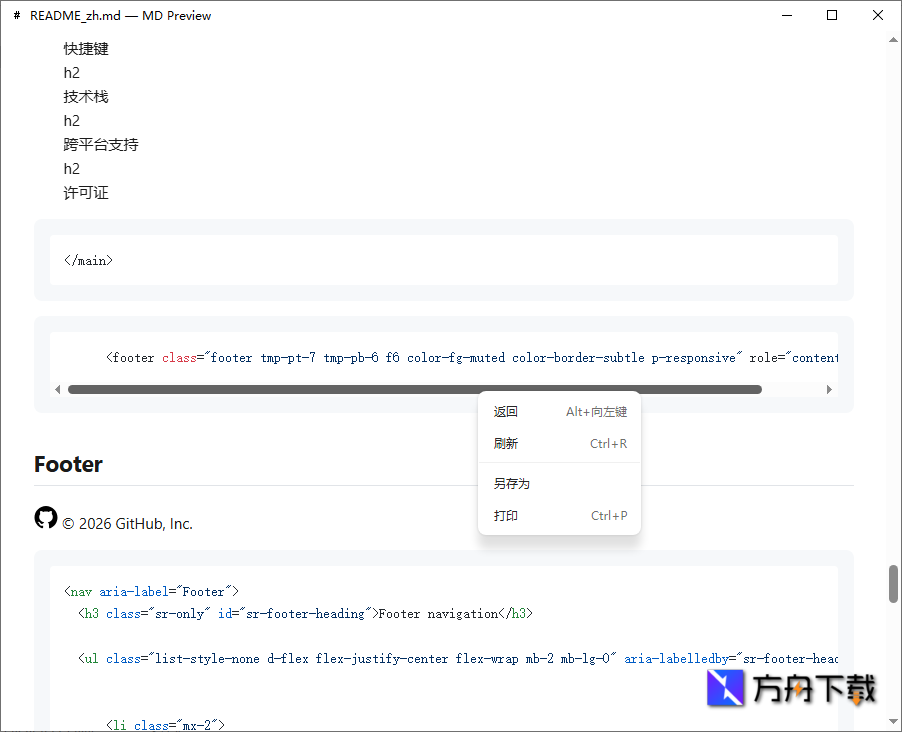Choose 返回 from the context menu
Image resolution: width=902 pixels, height=732 pixels.
coord(506,412)
